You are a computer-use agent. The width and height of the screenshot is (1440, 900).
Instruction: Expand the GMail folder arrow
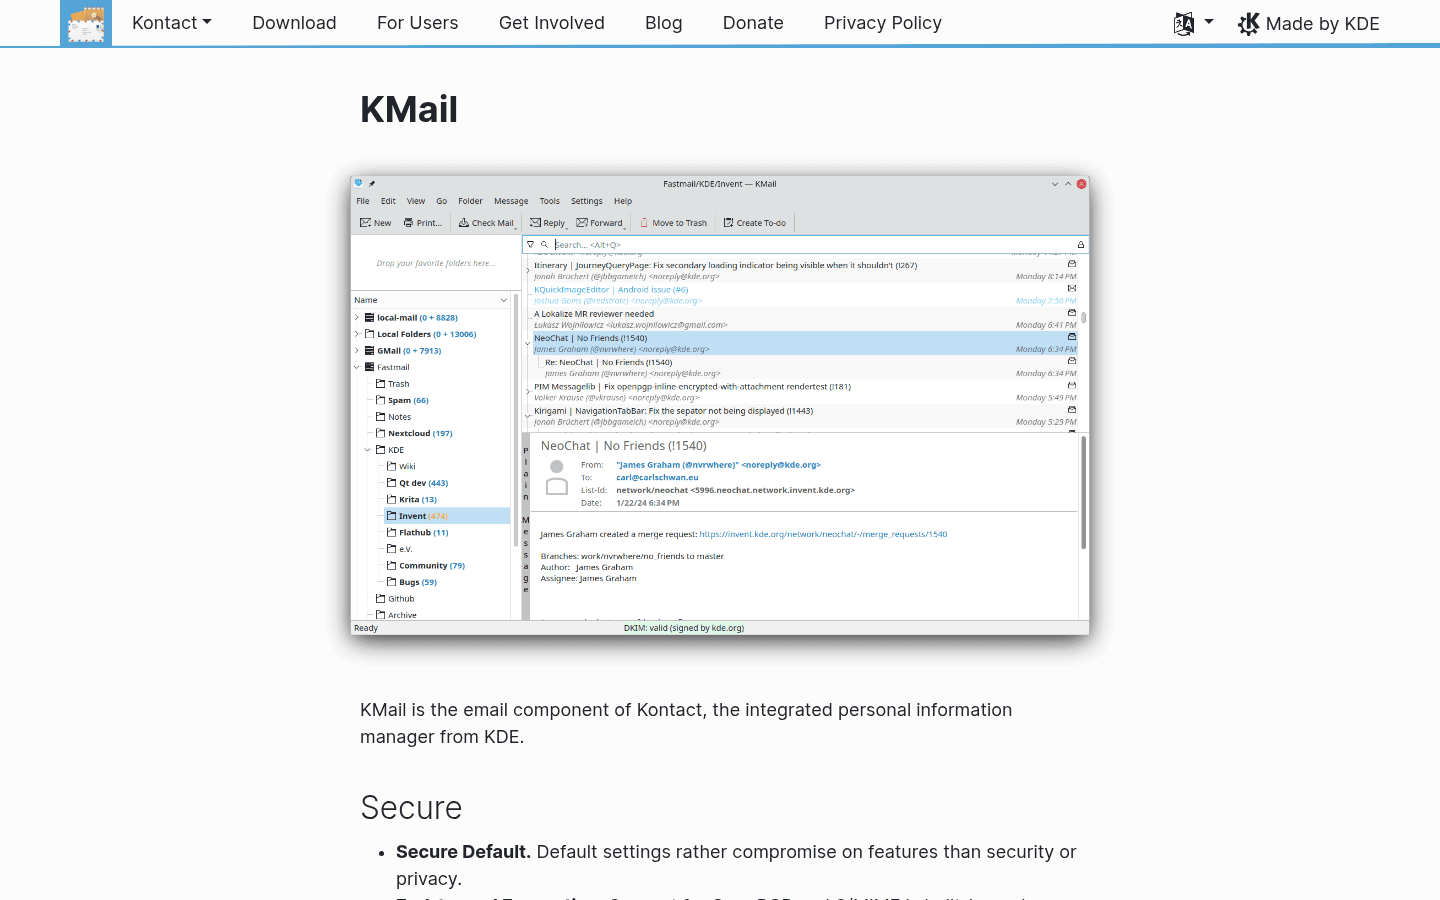(x=357, y=351)
